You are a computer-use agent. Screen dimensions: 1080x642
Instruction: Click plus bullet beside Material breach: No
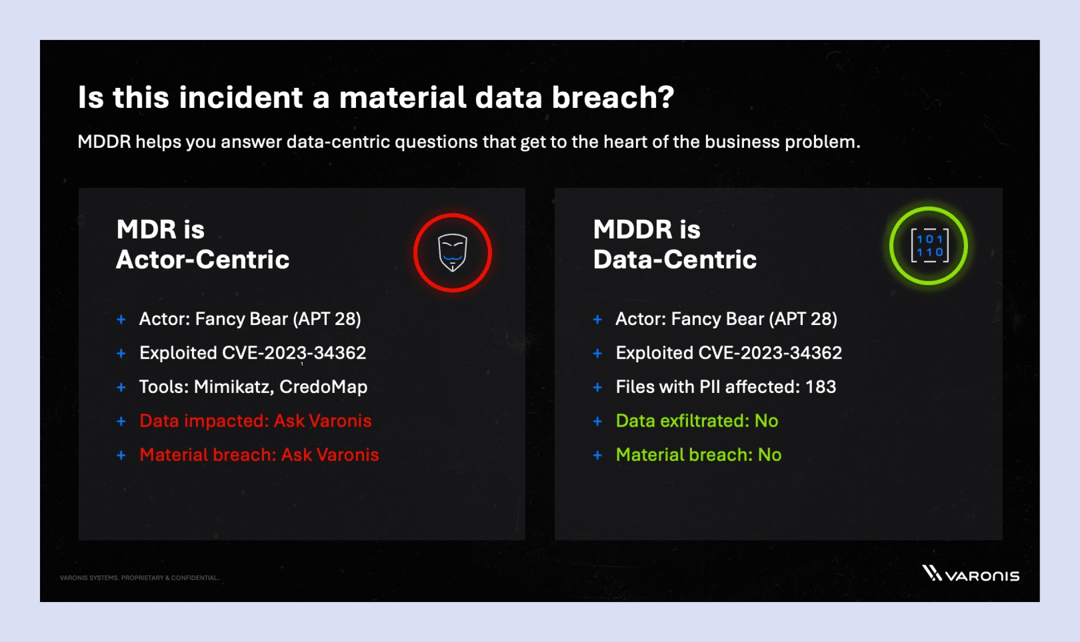597,455
